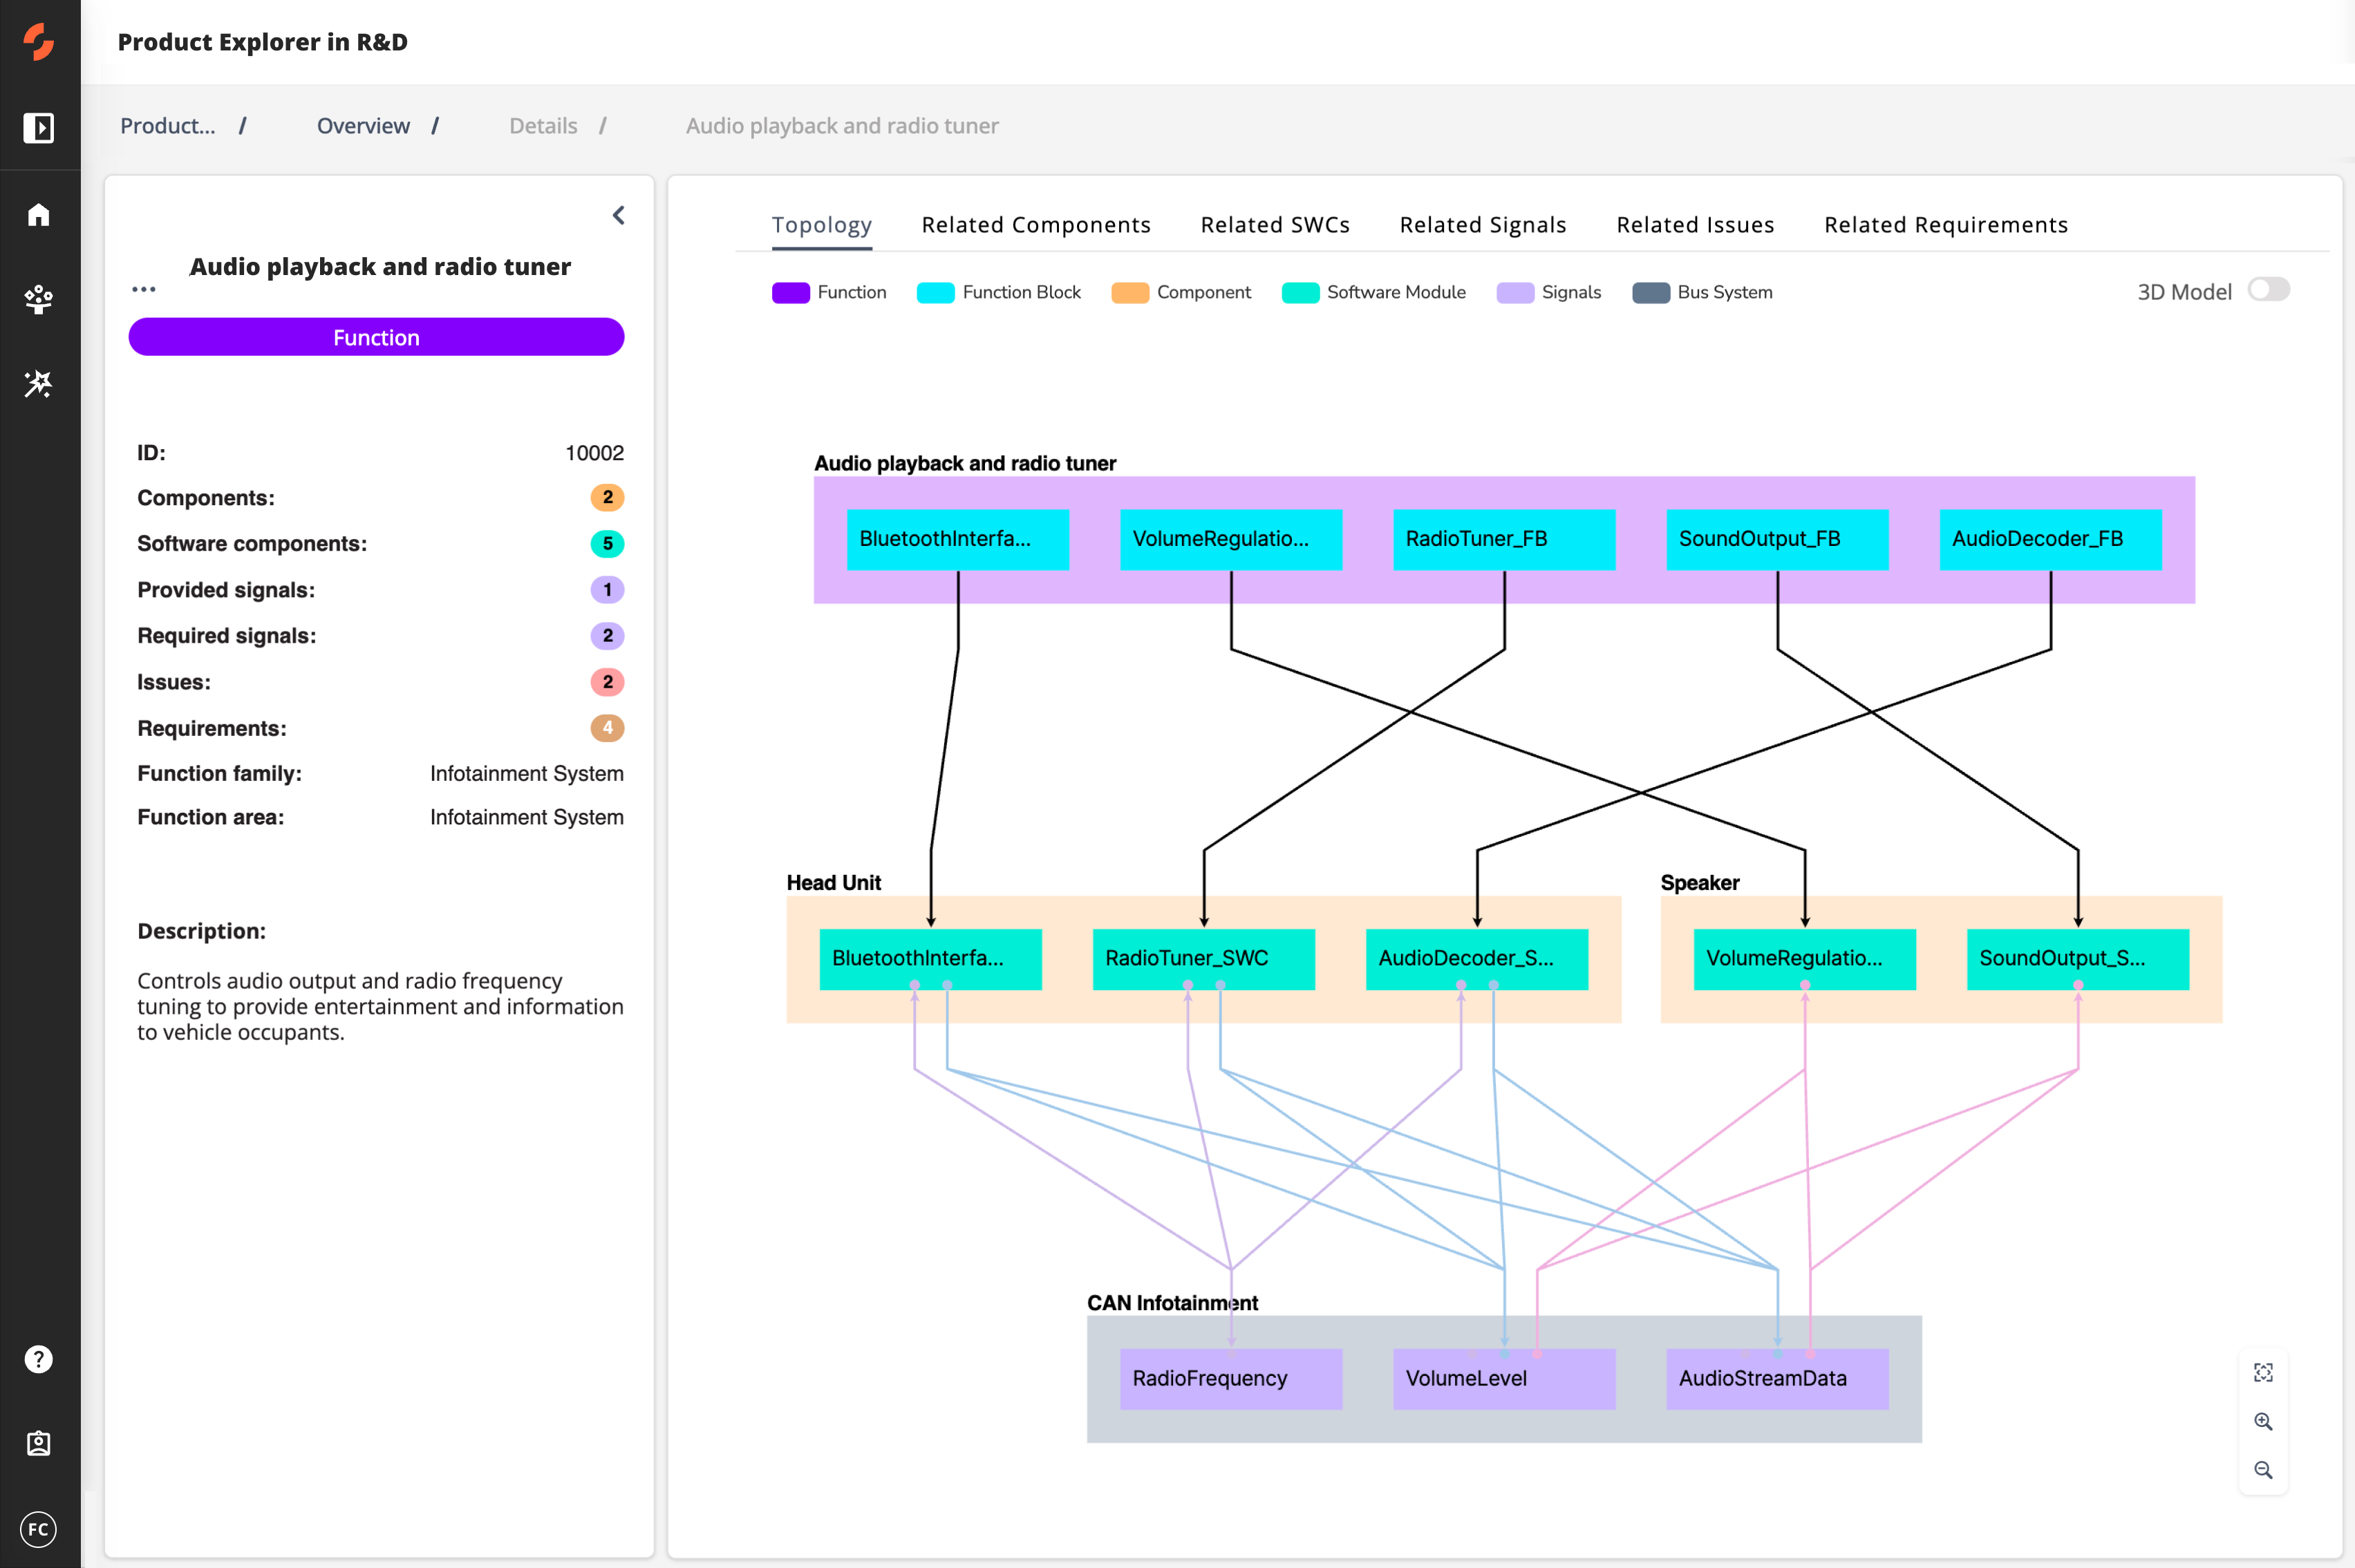Open the Related Issues tab

pos(1694,225)
